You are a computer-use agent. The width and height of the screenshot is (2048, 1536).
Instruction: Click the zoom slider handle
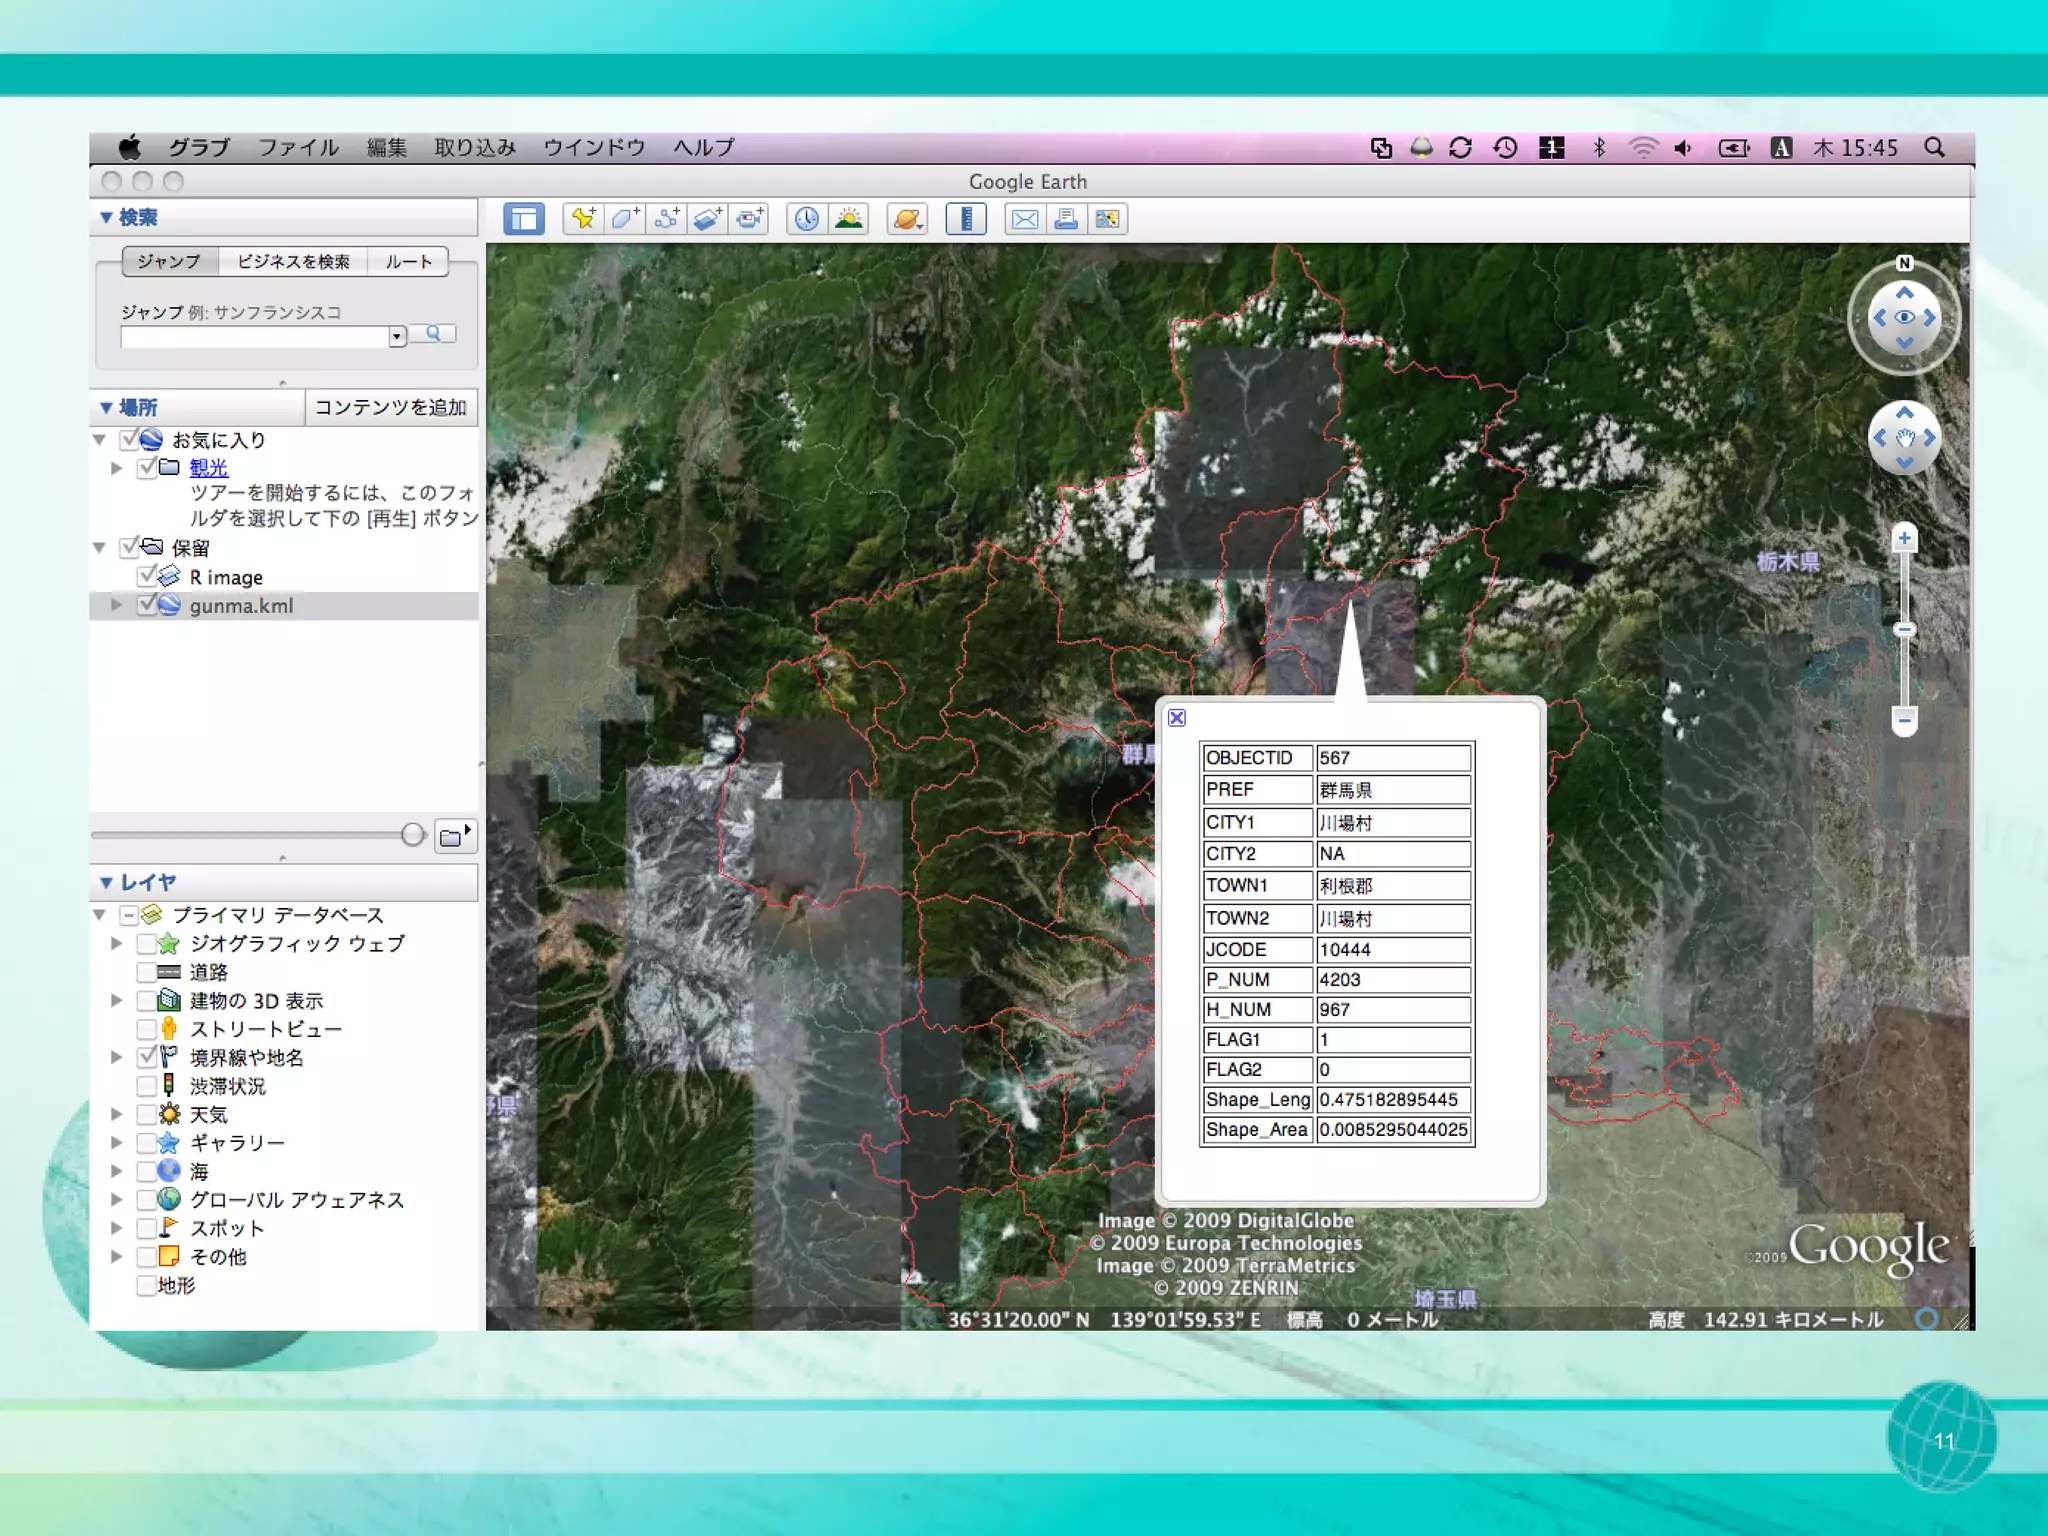point(1904,629)
